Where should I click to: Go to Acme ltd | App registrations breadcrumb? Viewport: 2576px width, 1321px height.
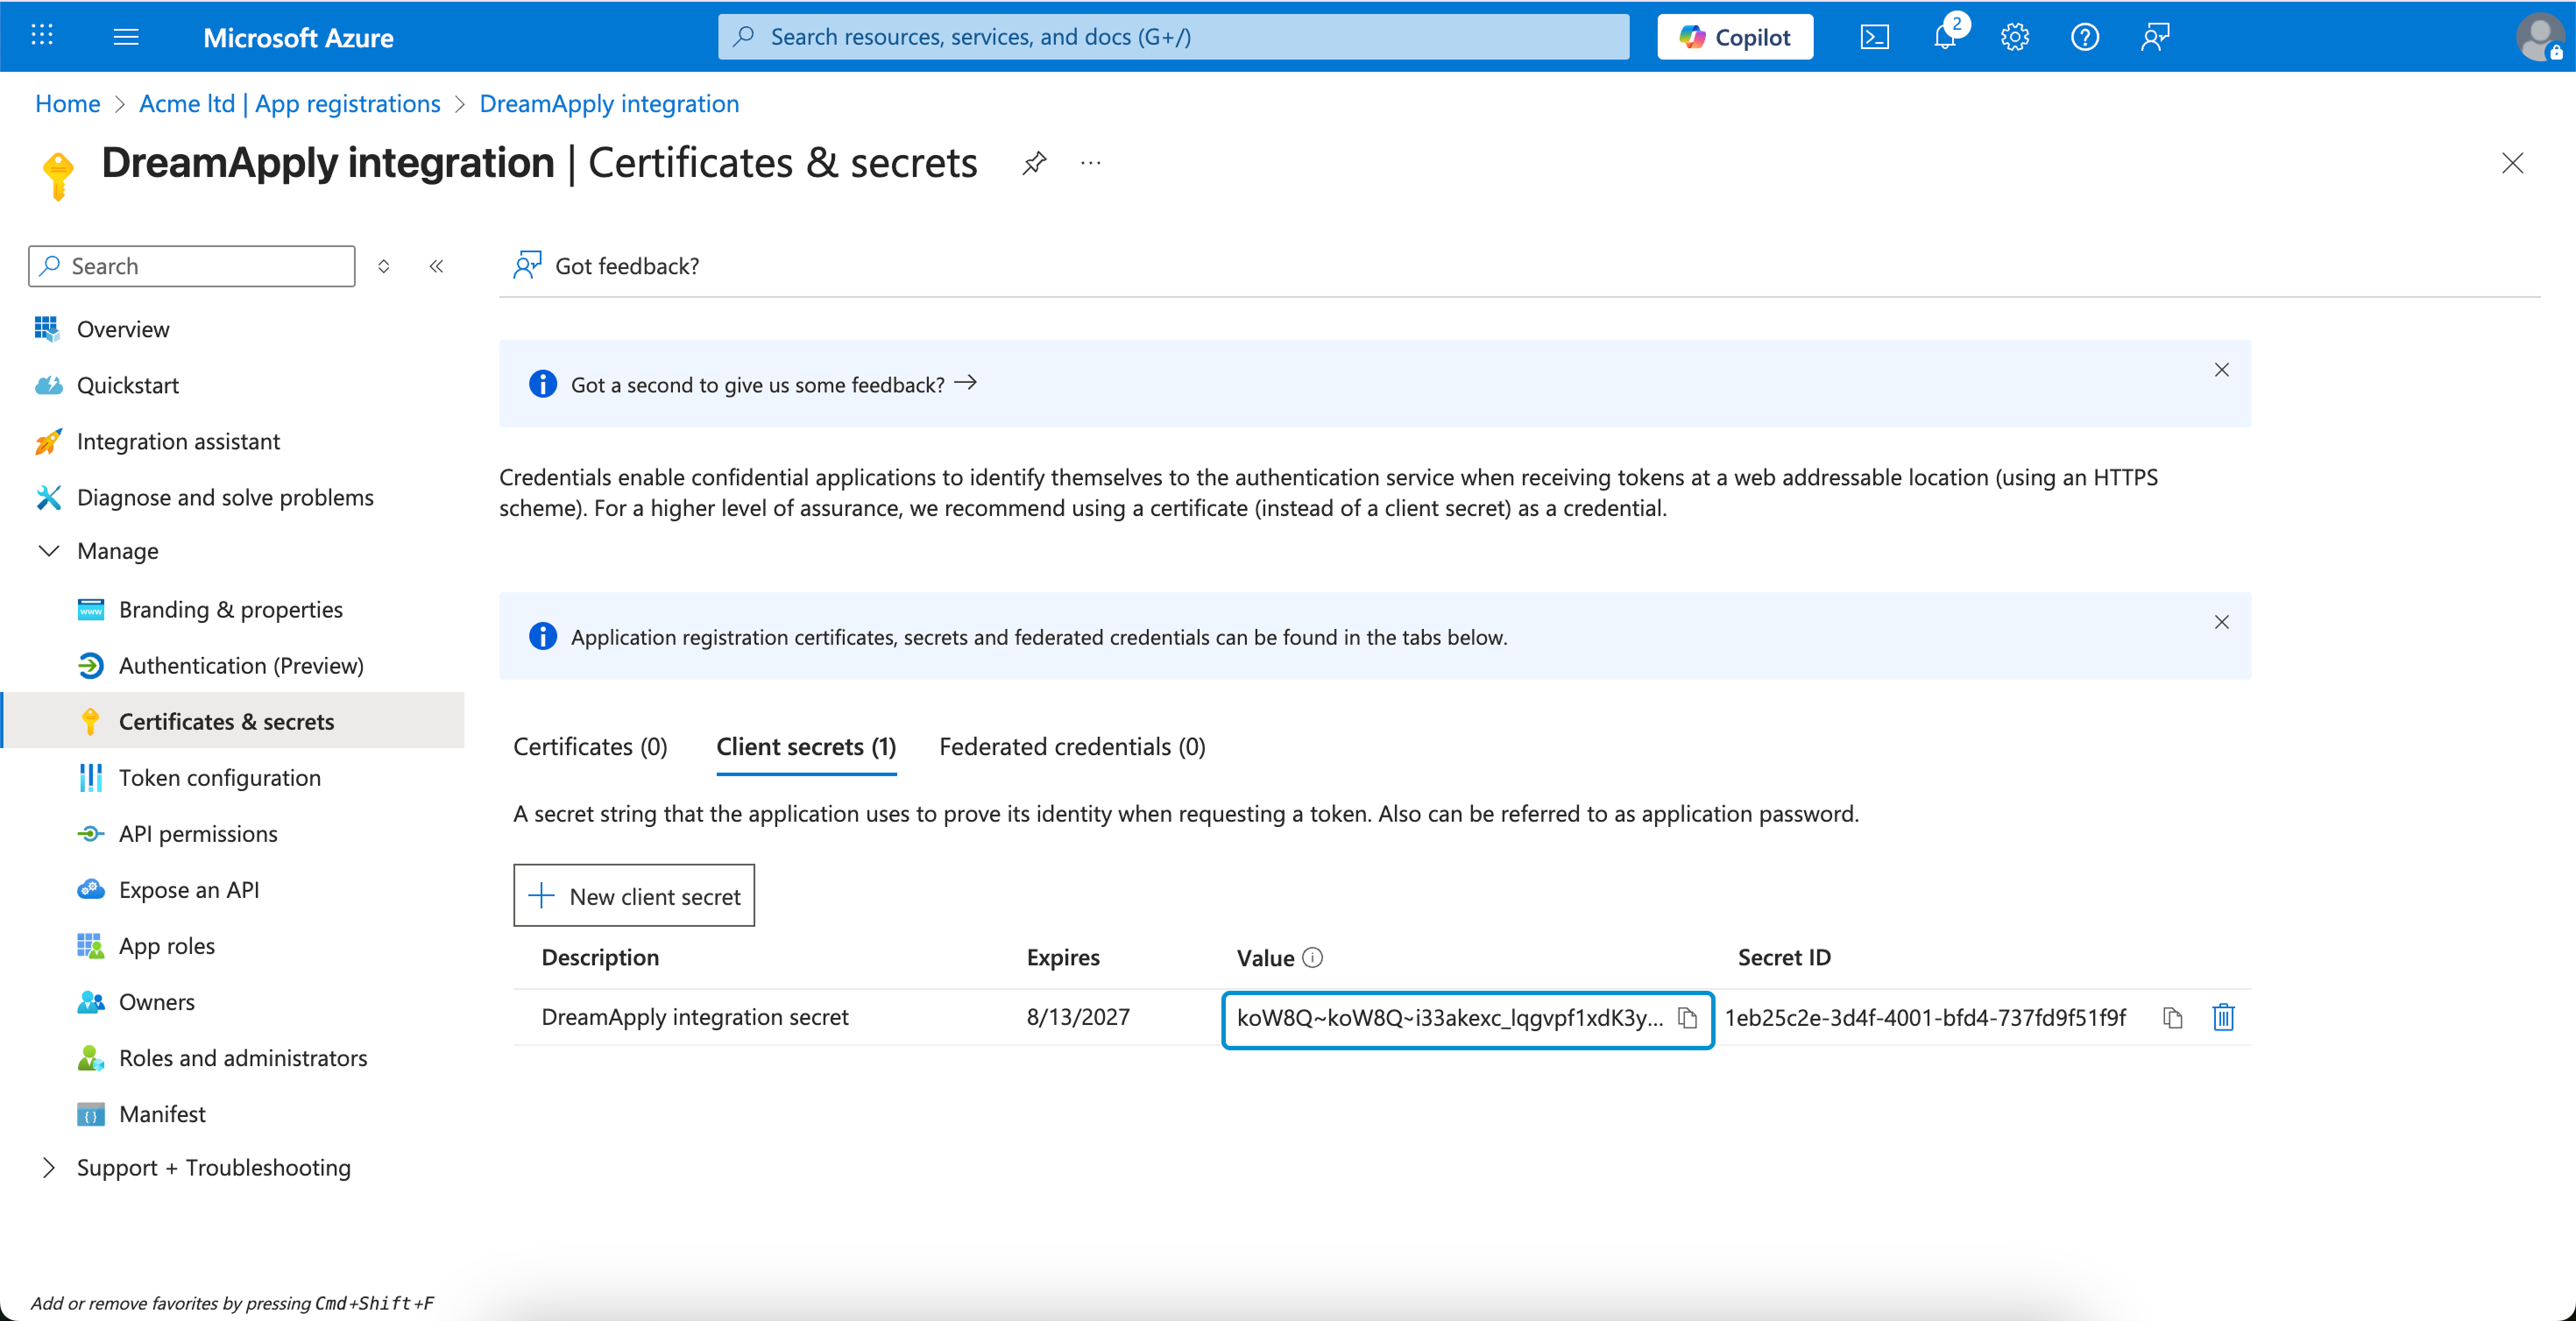click(290, 104)
